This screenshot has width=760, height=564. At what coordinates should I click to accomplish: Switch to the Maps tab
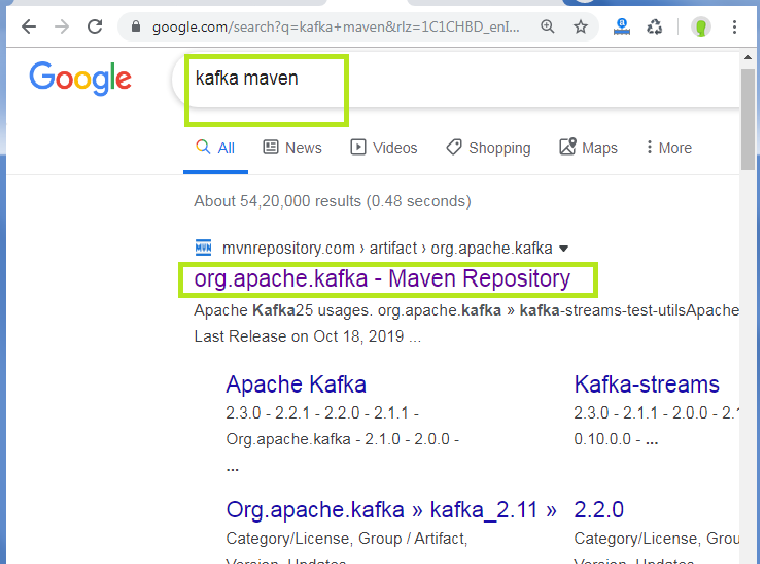click(588, 147)
